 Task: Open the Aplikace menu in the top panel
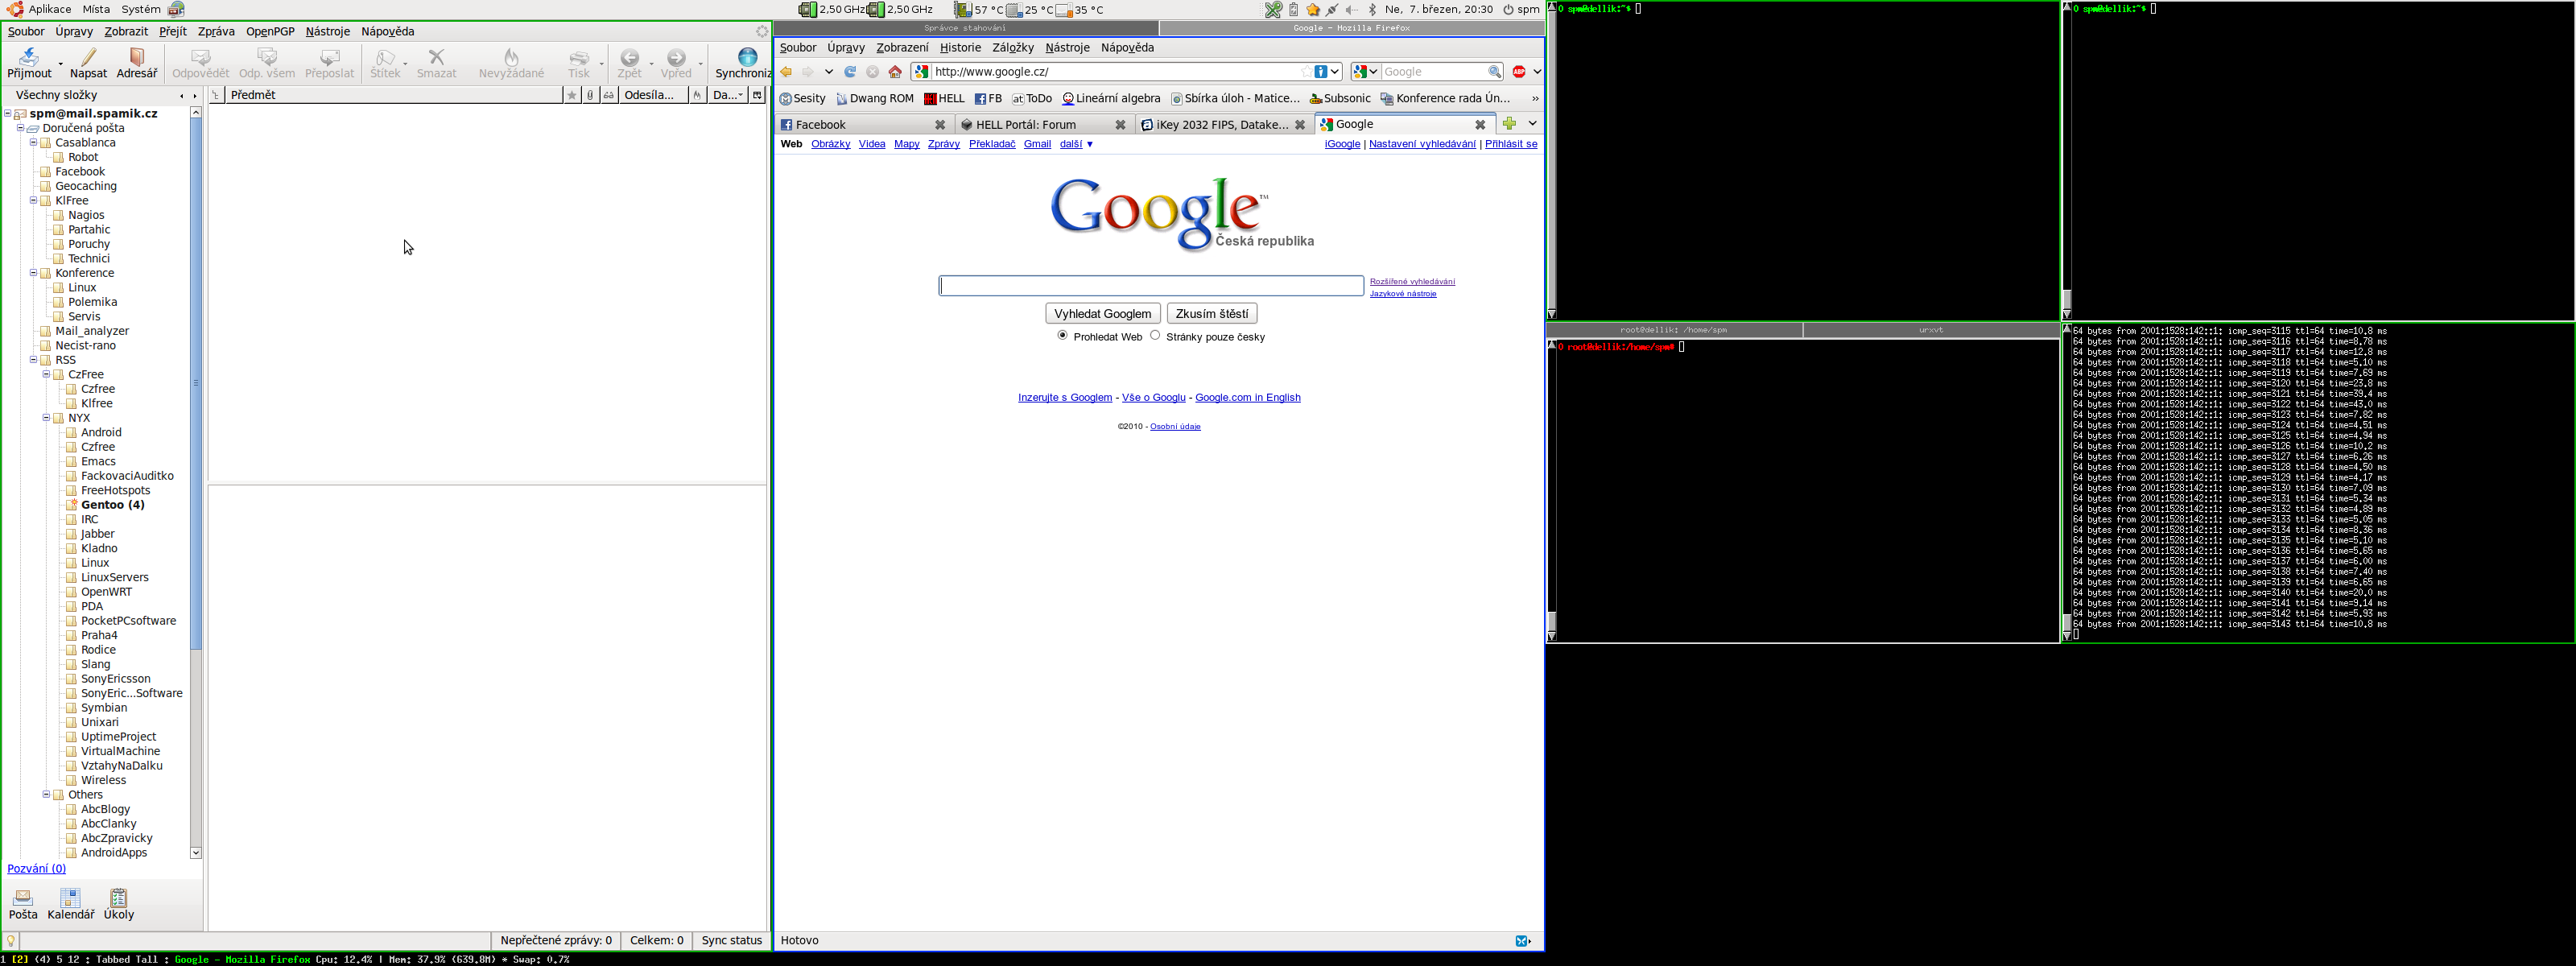[50, 9]
